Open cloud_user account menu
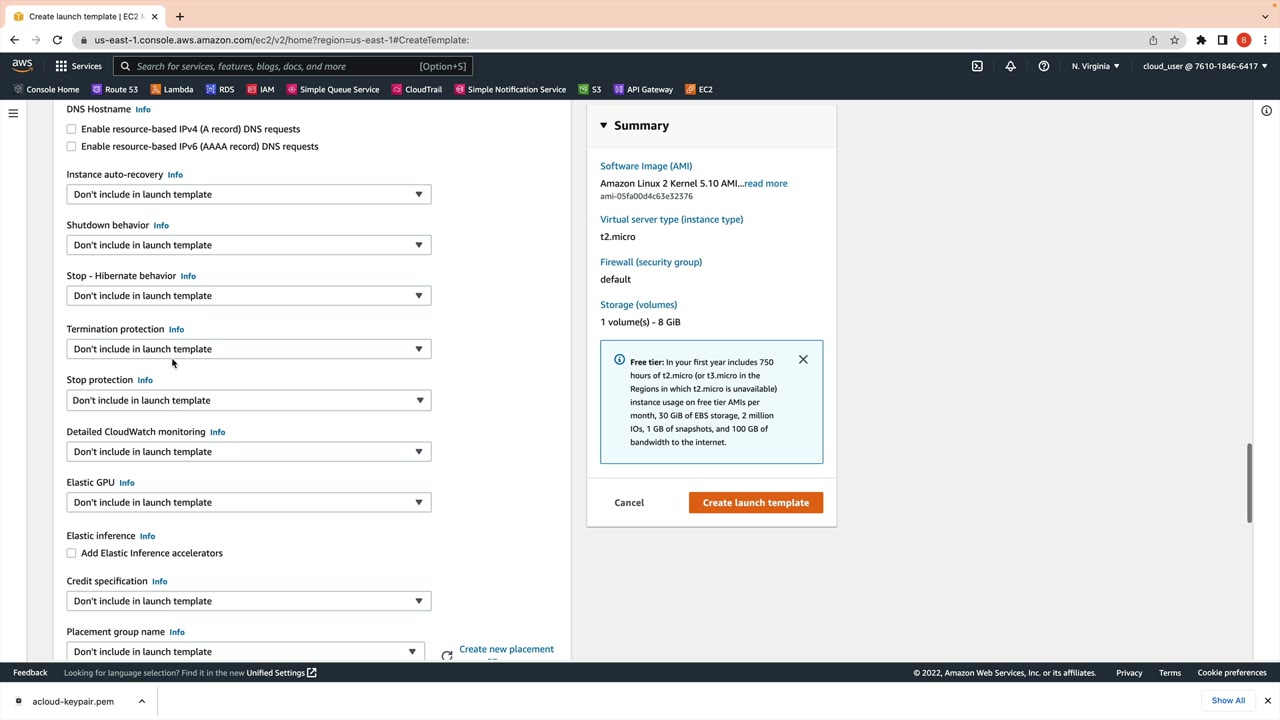The height and width of the screenshot is (720, 1280). (x=1205, y=66)
